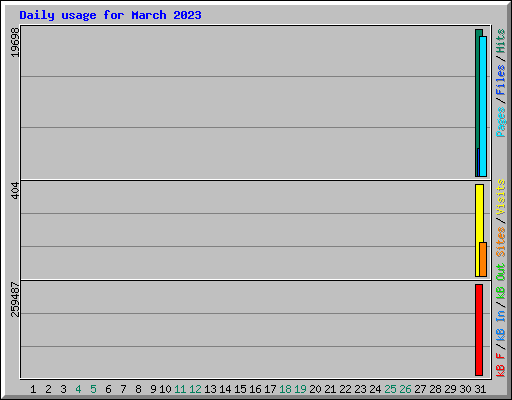Click day 31 on the axis
Screen dimensions: 512x400
tap(480, 389)
